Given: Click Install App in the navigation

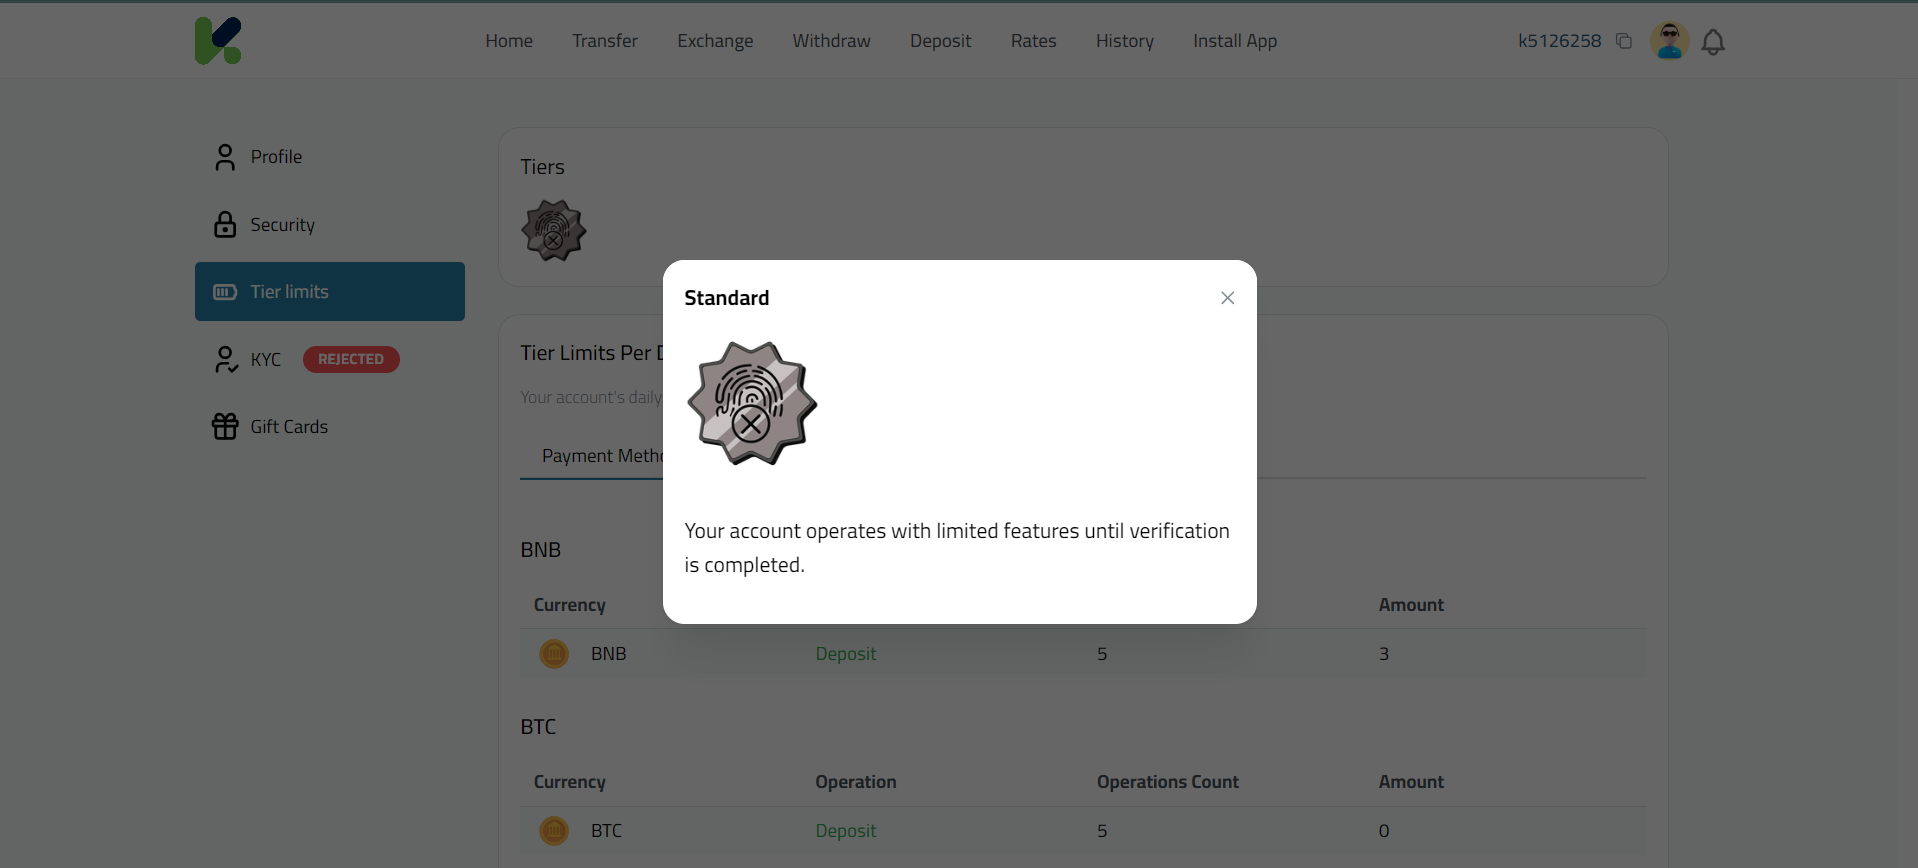Looking at the screenshot, I should click(x=1235, y=41).
